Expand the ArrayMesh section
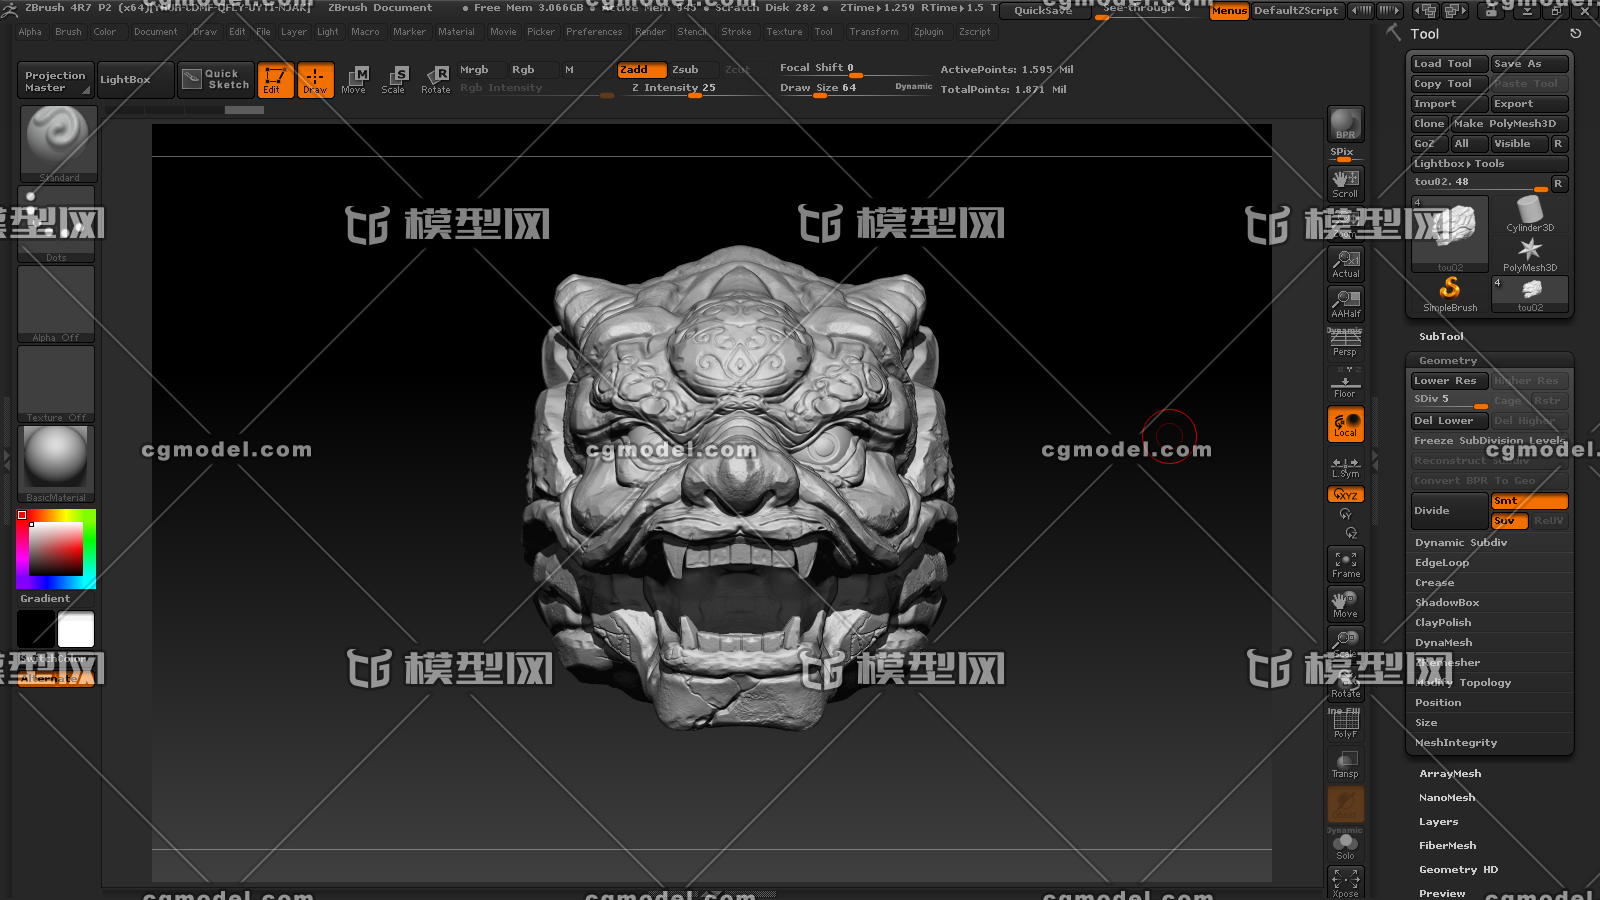This screenshot has height=900, width=1600. [x=1450, y=774]
